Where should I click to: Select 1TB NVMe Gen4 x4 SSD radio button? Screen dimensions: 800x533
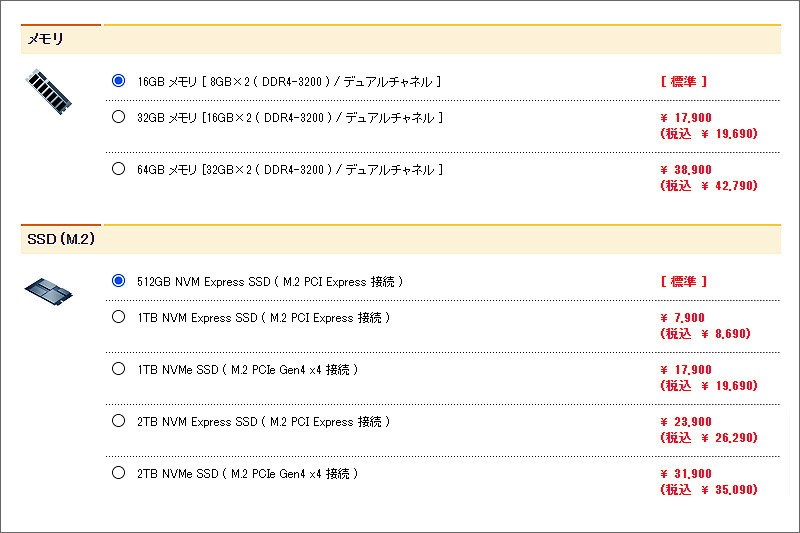pyautogui.click(x=118, y=369)
